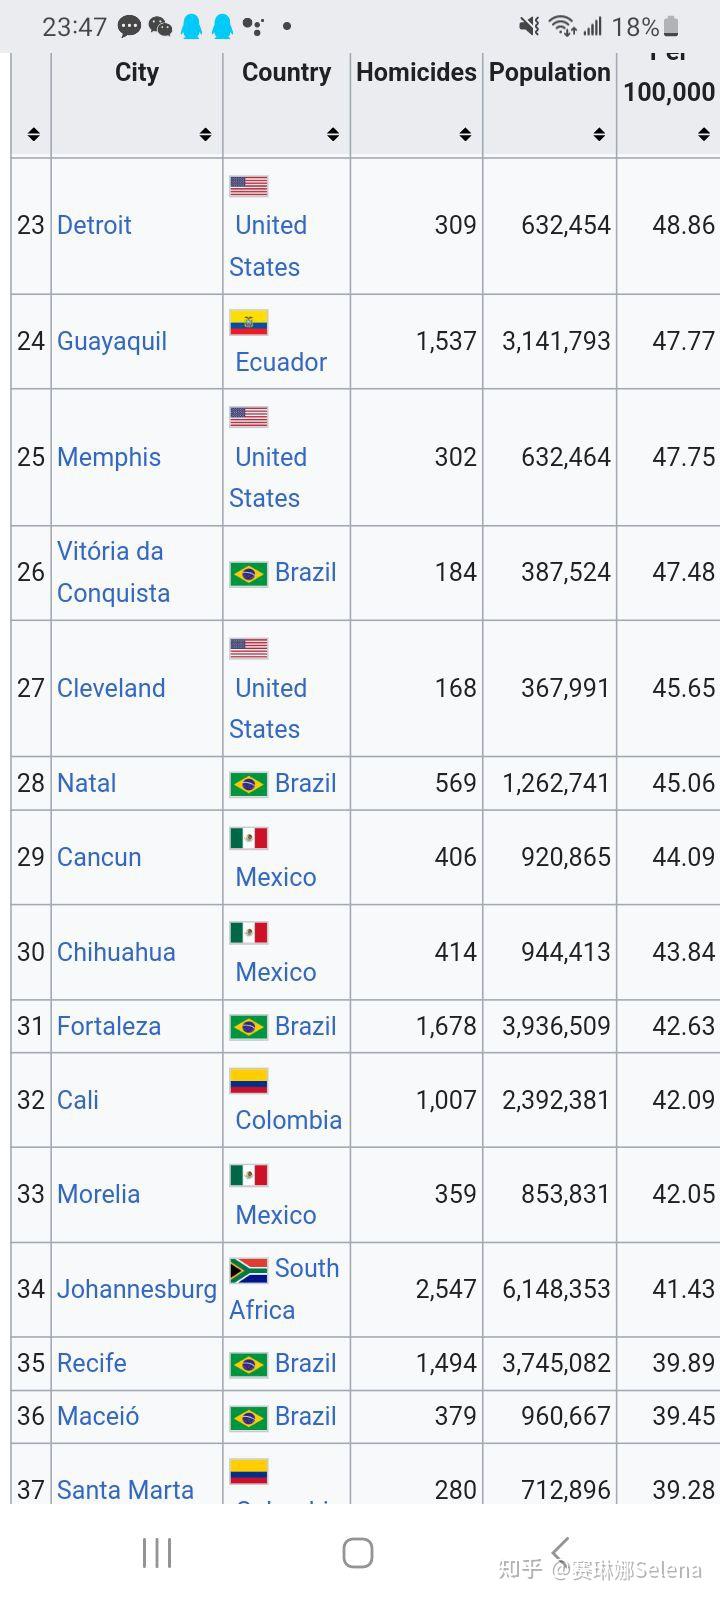Image resolution: width=720 pixels, height=1600 pixels.
Task: Open the Fortaleza city link
Action: pyautogui.click(x=109, y=1026)
